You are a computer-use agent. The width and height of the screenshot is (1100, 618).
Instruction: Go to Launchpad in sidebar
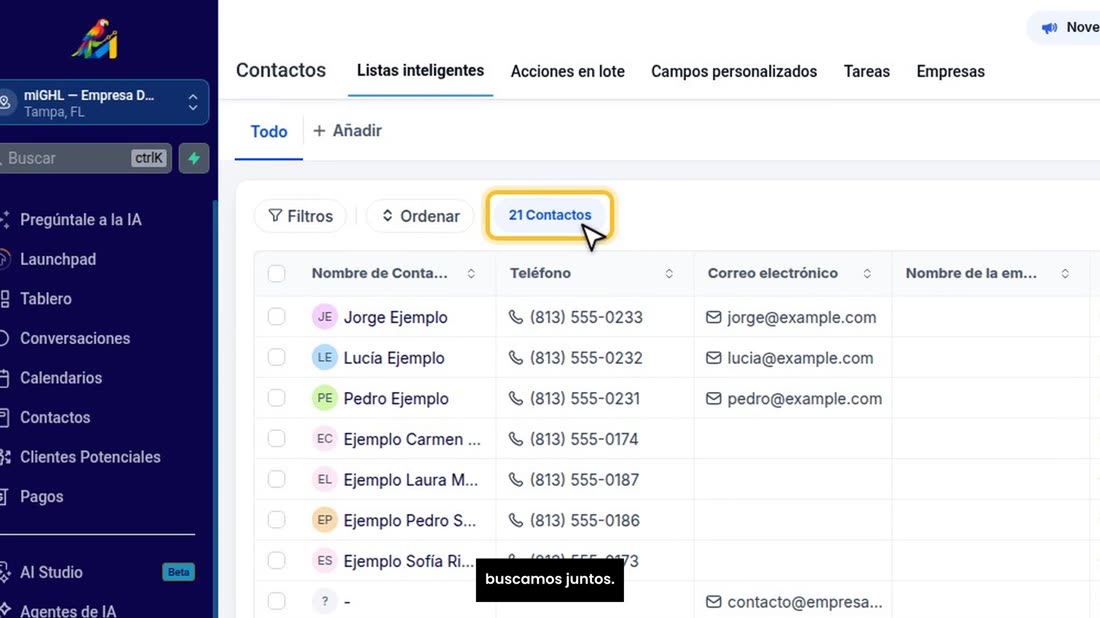click(x=58, y=260)
